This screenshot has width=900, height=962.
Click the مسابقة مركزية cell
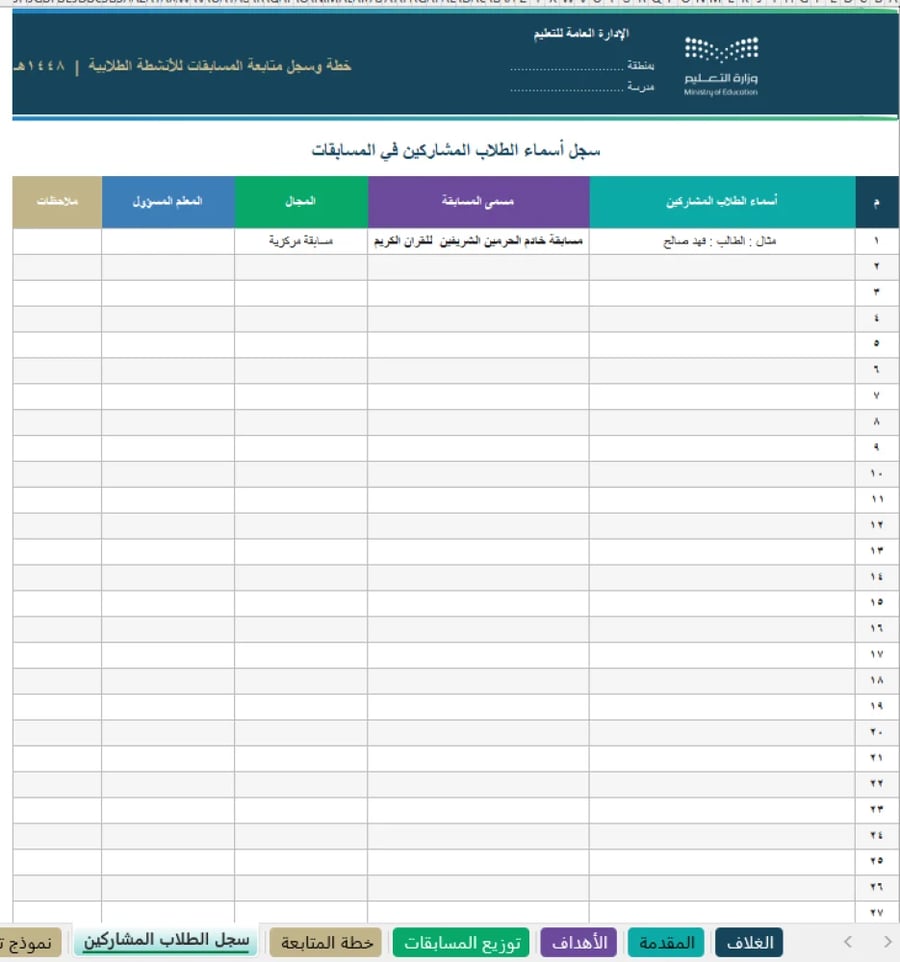pos(301,241)
